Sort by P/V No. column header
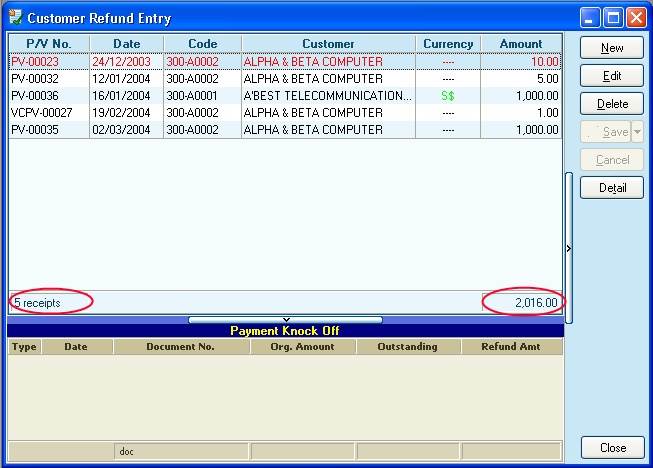 pyautogui.click(x=49, y=44)
